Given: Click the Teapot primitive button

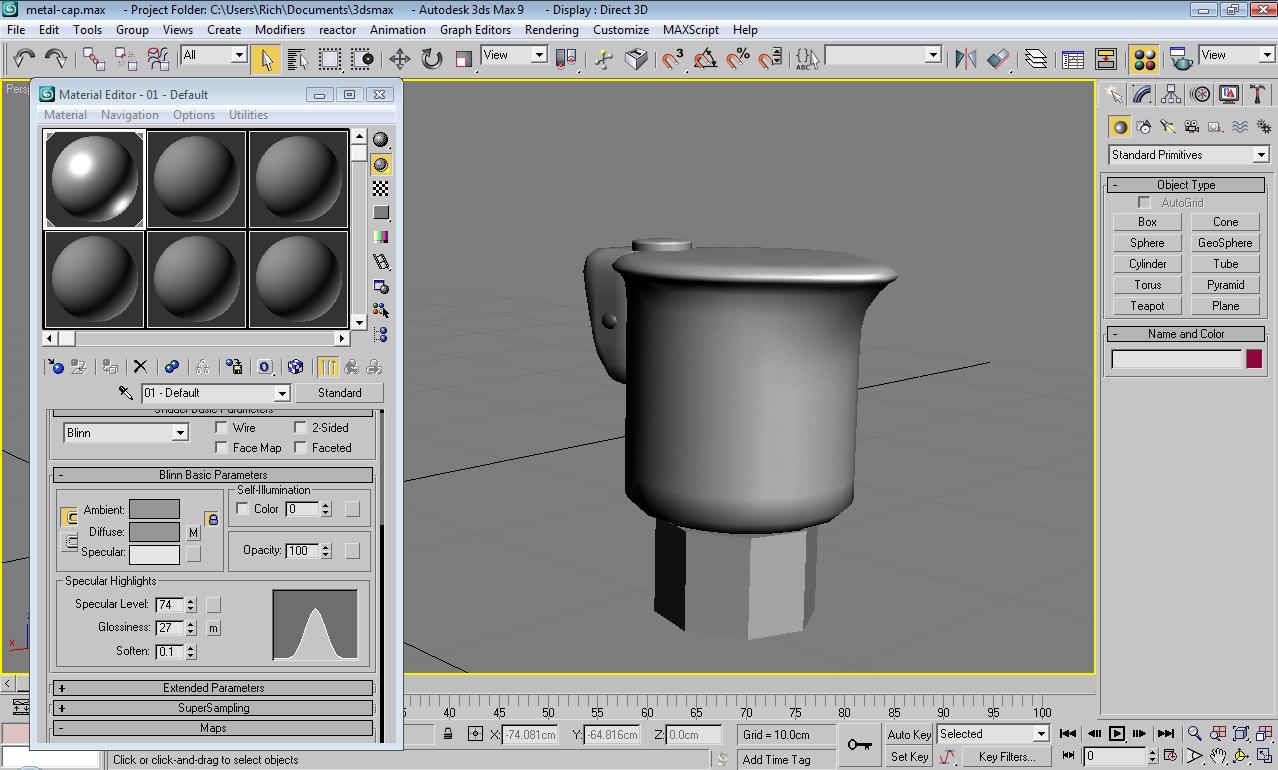Looking at the screenshot, I should 1145,306.
